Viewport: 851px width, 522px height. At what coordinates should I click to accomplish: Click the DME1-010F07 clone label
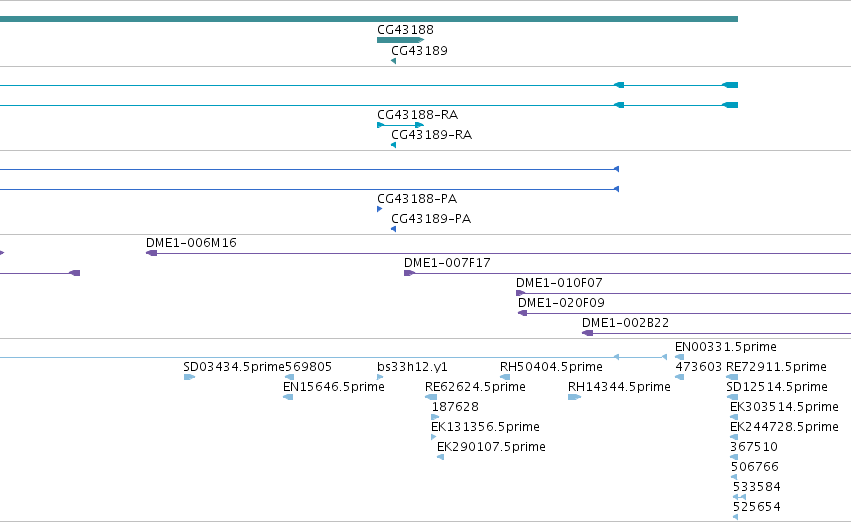pyautogui.click(x=559, y=283)
